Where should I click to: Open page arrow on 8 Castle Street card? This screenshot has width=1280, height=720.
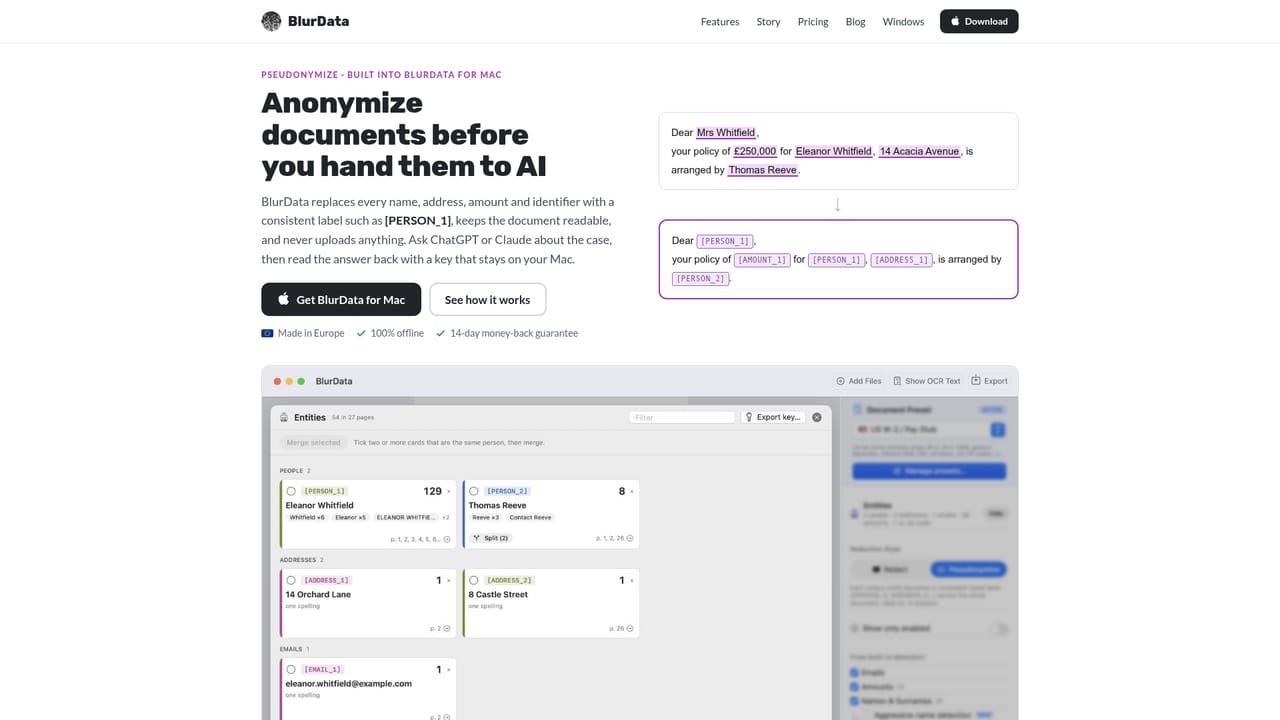[630, 628]
